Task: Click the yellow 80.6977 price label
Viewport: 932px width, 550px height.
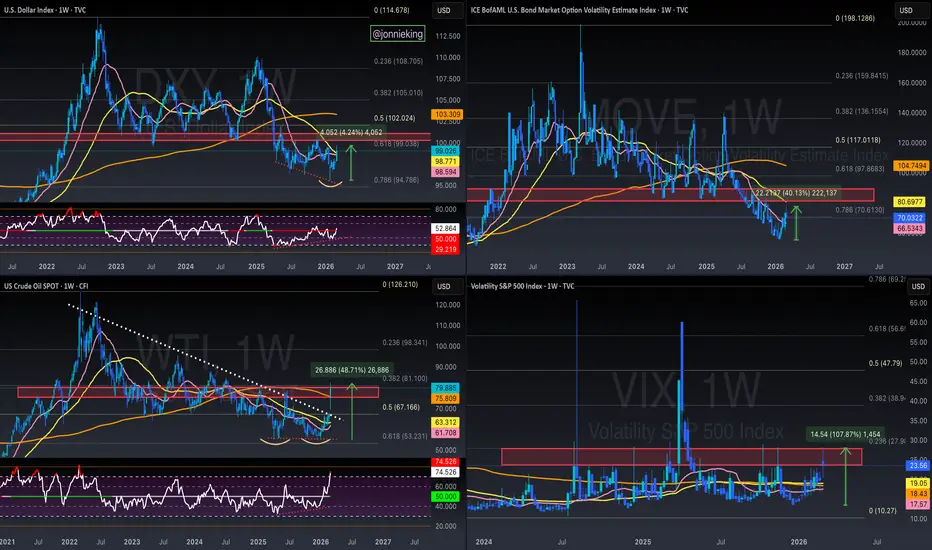Action: [910, 202]
